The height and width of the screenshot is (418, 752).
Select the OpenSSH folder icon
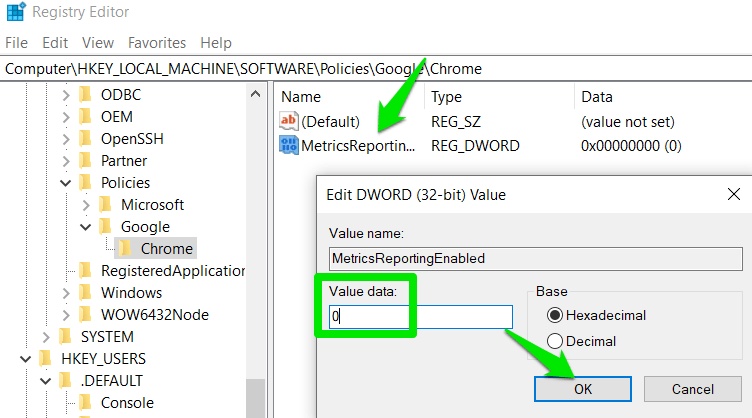click(86, 138)
